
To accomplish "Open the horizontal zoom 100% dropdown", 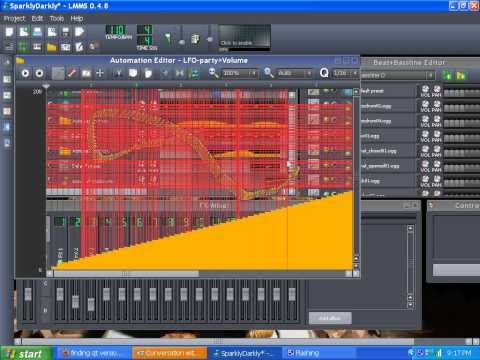I will [x=239, y=73].
